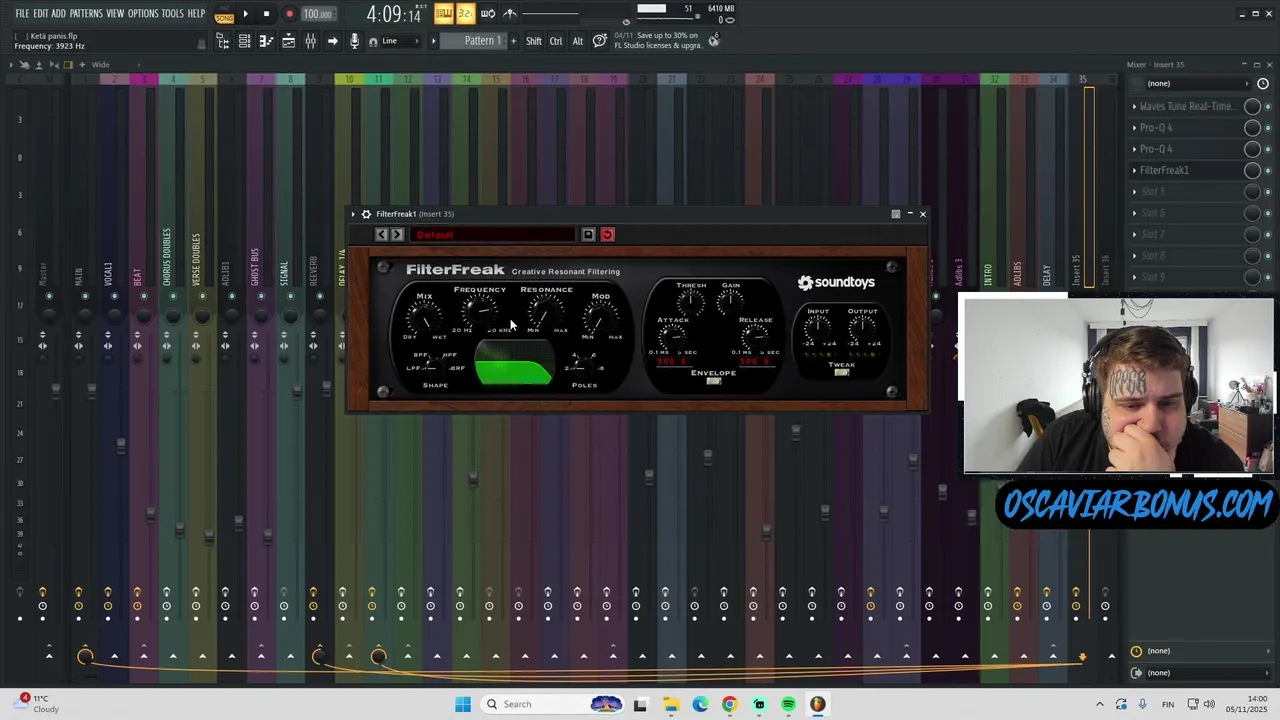Image resolution: width=1280 pixels, height=720 pixels.
Task: Toggle the Tweak button in FilterFreak
Action: tap(842, 372)
